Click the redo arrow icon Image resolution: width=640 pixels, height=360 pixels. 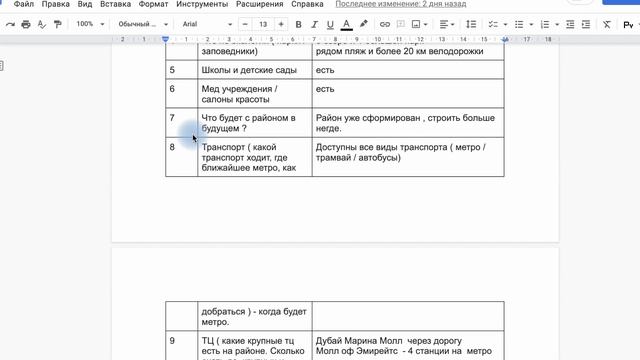(10, 24)
